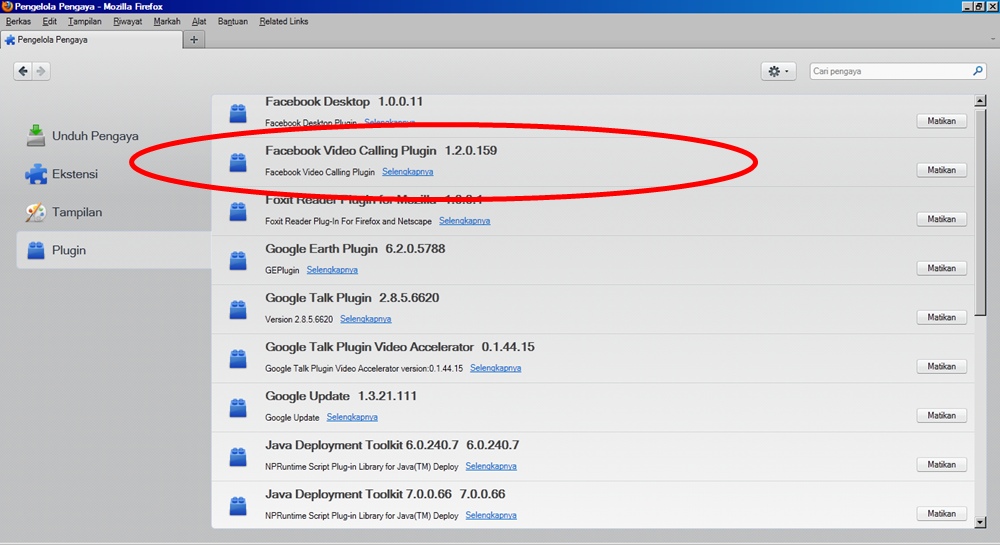The height and width of the screenshot is (545, 1000).
Task: Click the plugin list scrollbar up arrow
Action: (980, 101)
